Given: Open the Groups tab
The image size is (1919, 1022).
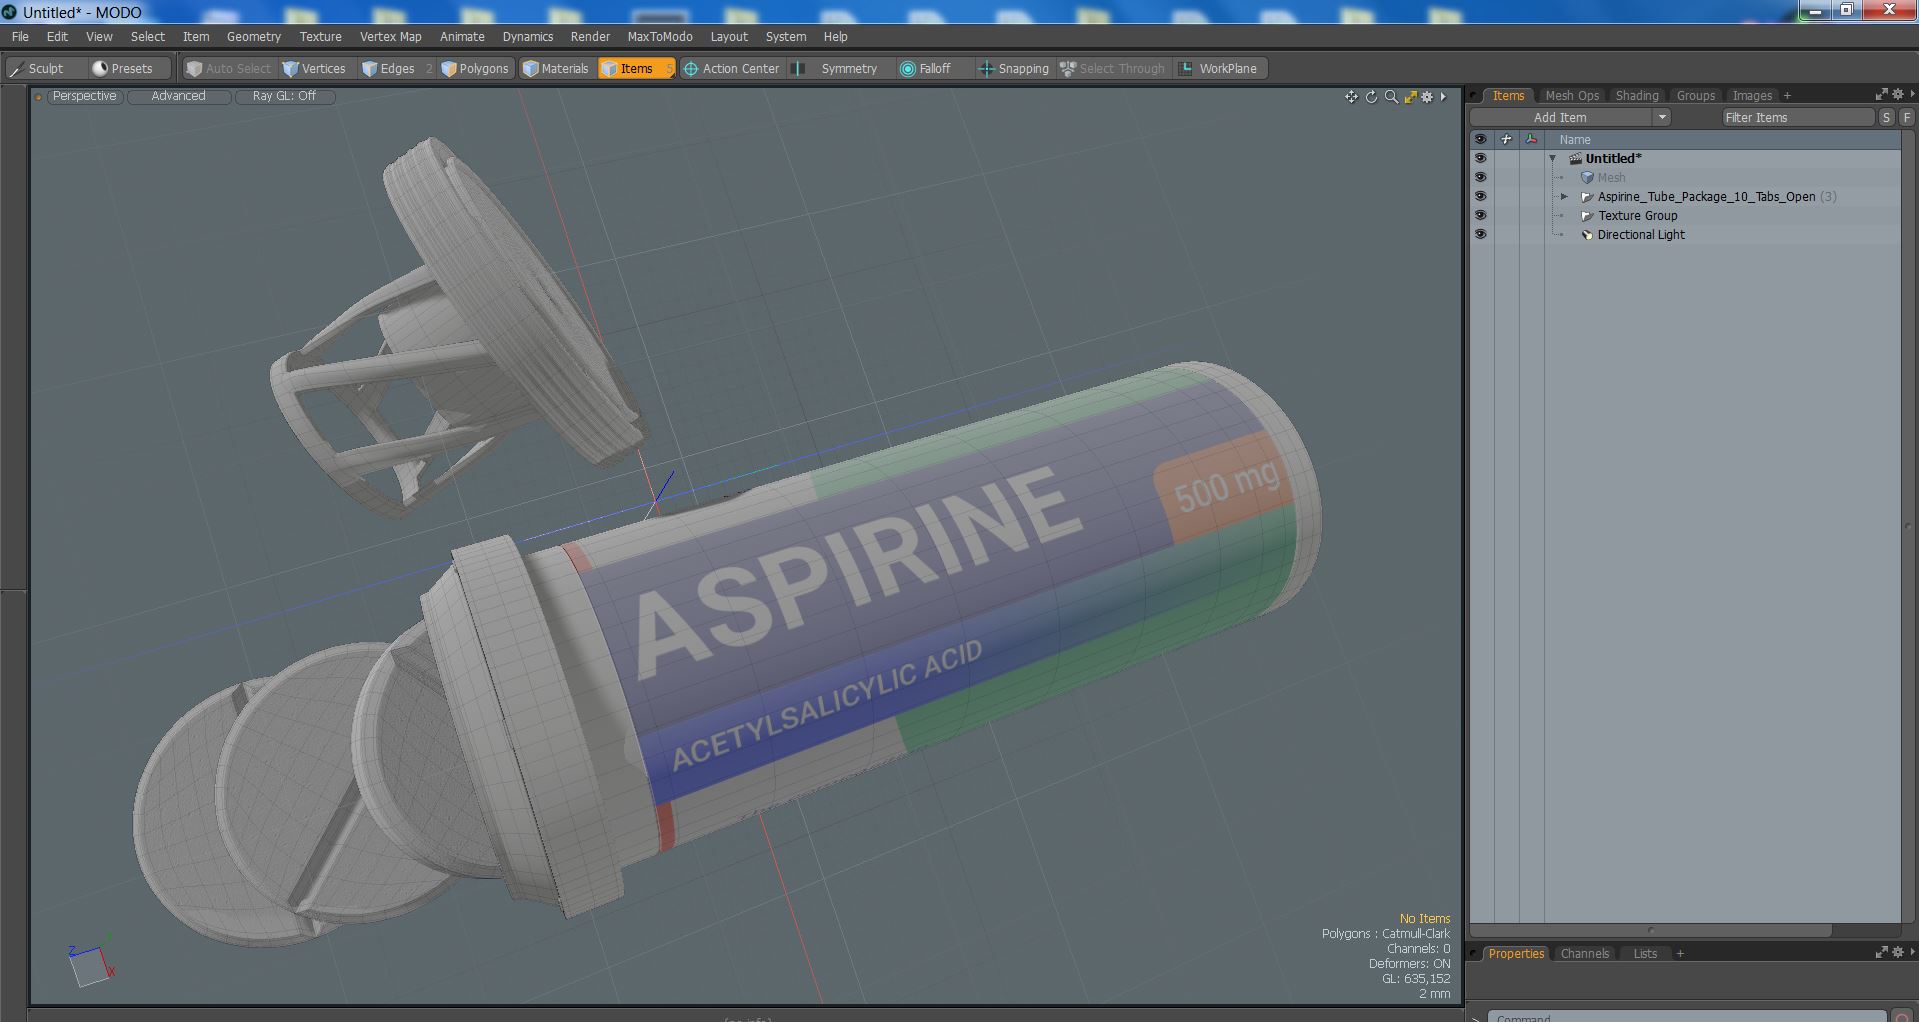Looking at the screenshot, I should [1695, 95].
